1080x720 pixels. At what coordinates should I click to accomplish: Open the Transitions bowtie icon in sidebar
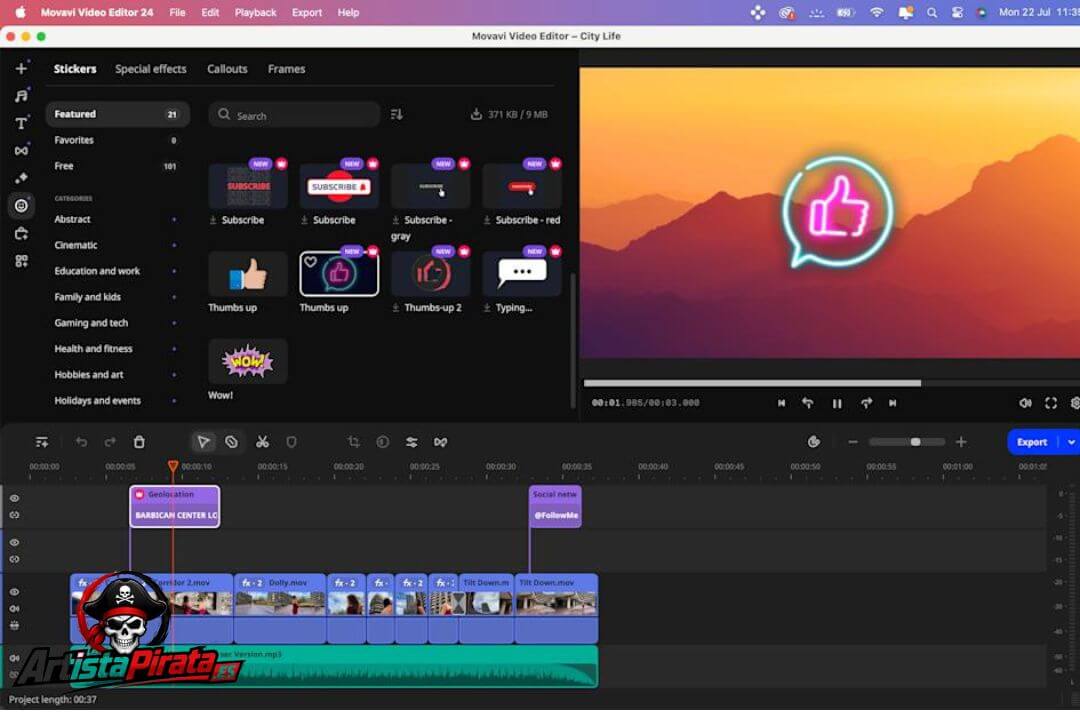point(21,151)
